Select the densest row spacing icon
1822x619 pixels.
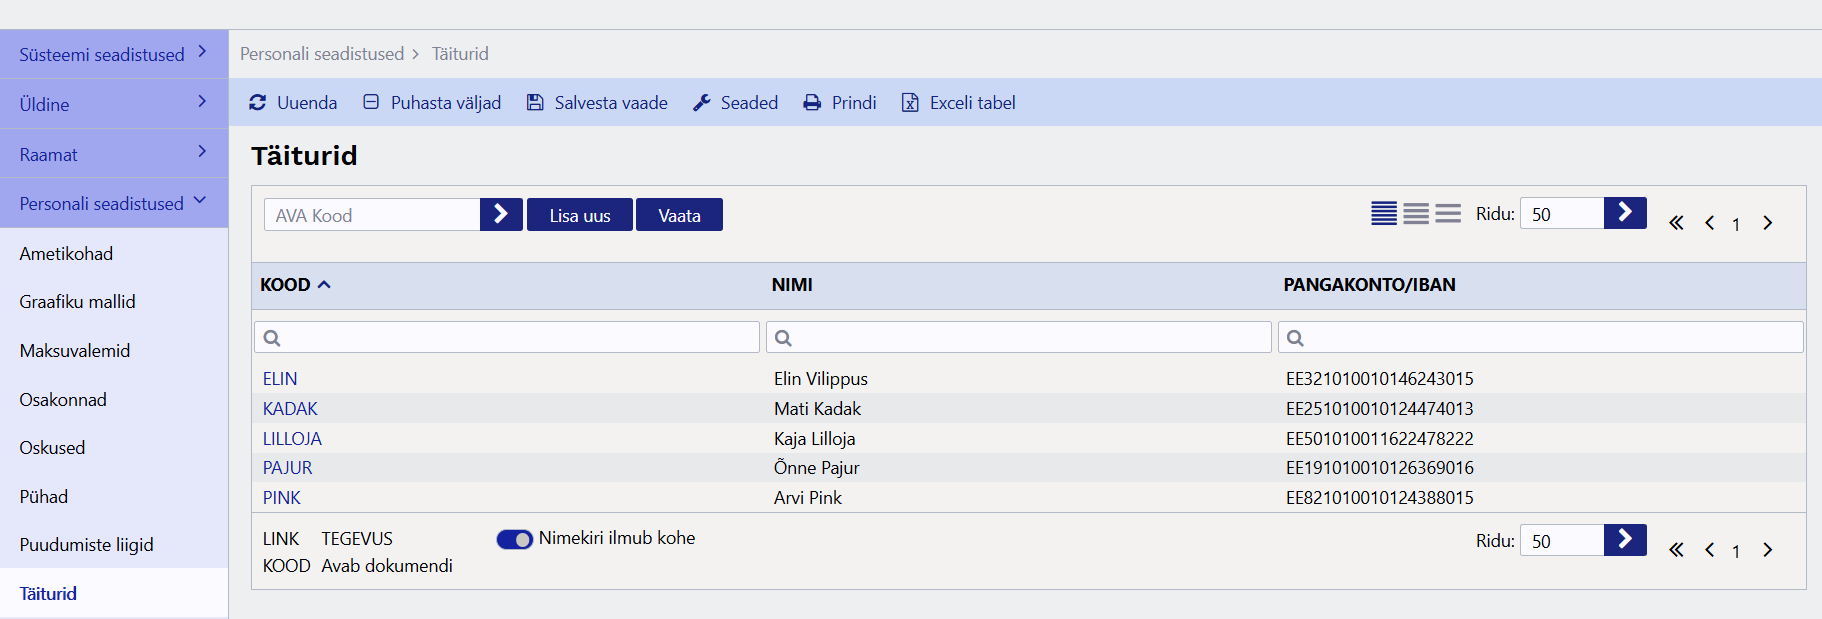1384,213
